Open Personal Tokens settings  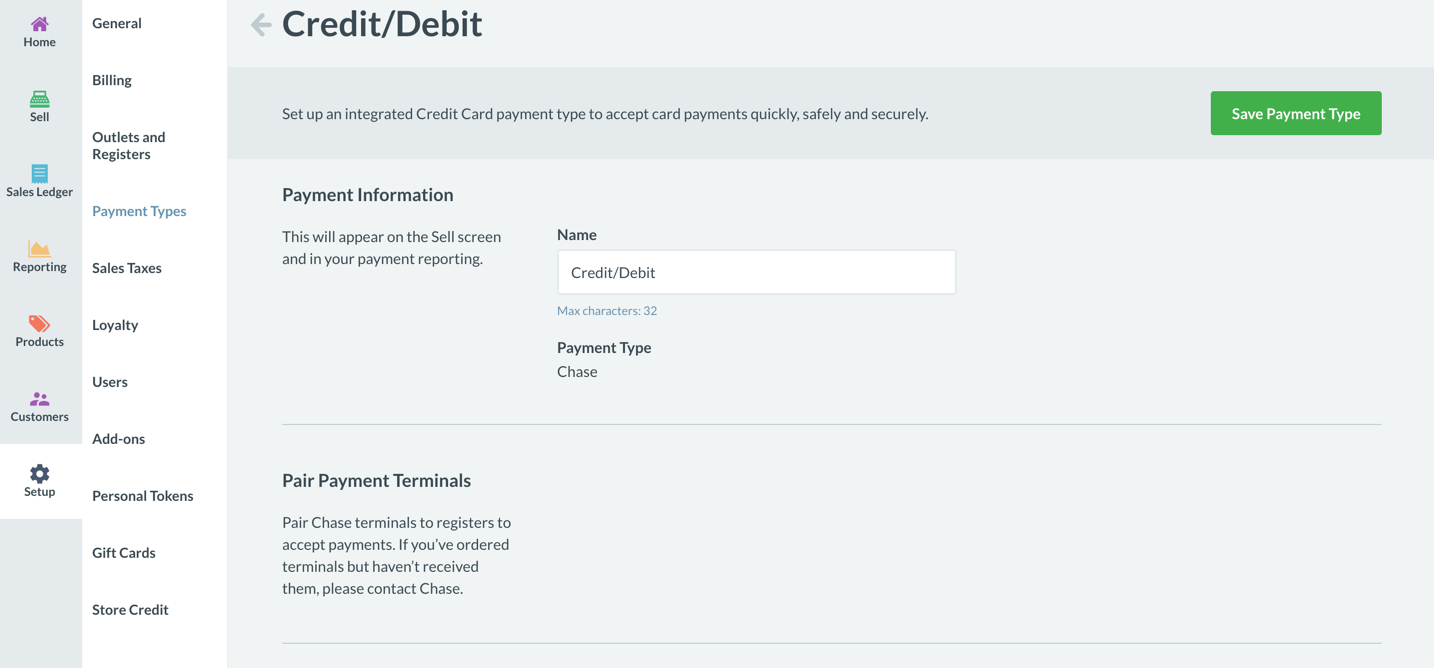pos(143,496)
